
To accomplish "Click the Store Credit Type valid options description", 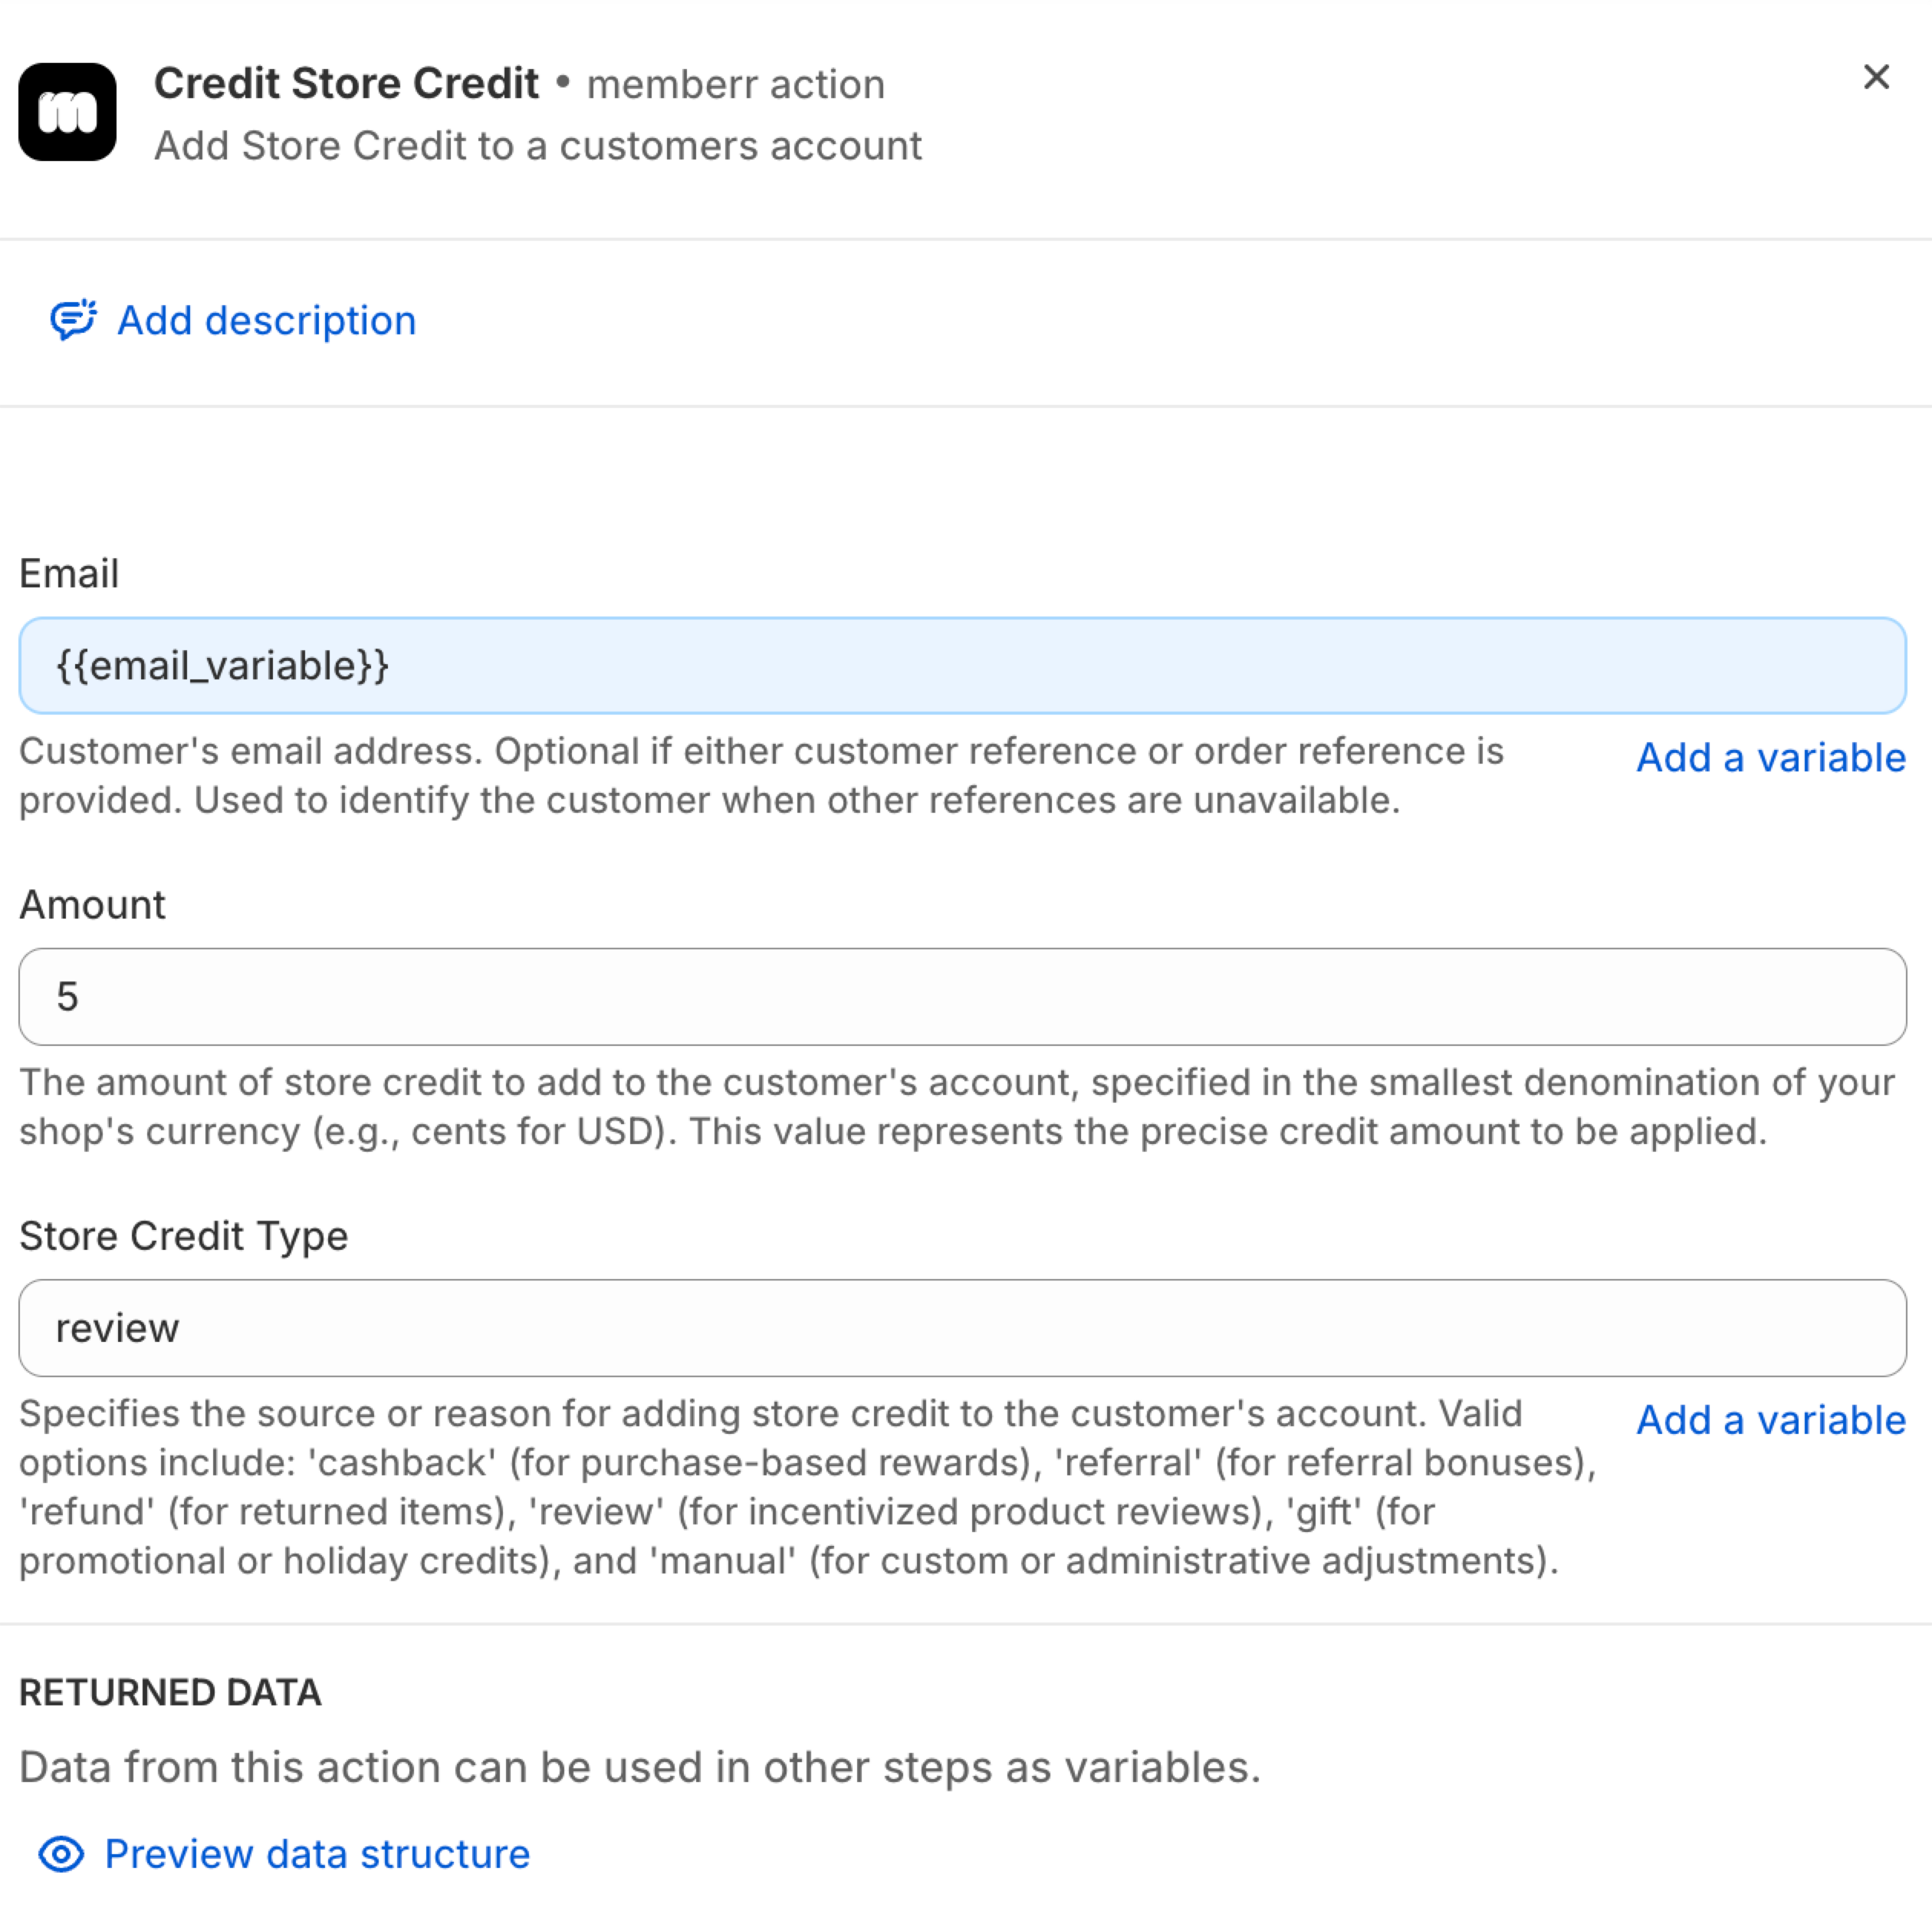I will [807, 1487].
